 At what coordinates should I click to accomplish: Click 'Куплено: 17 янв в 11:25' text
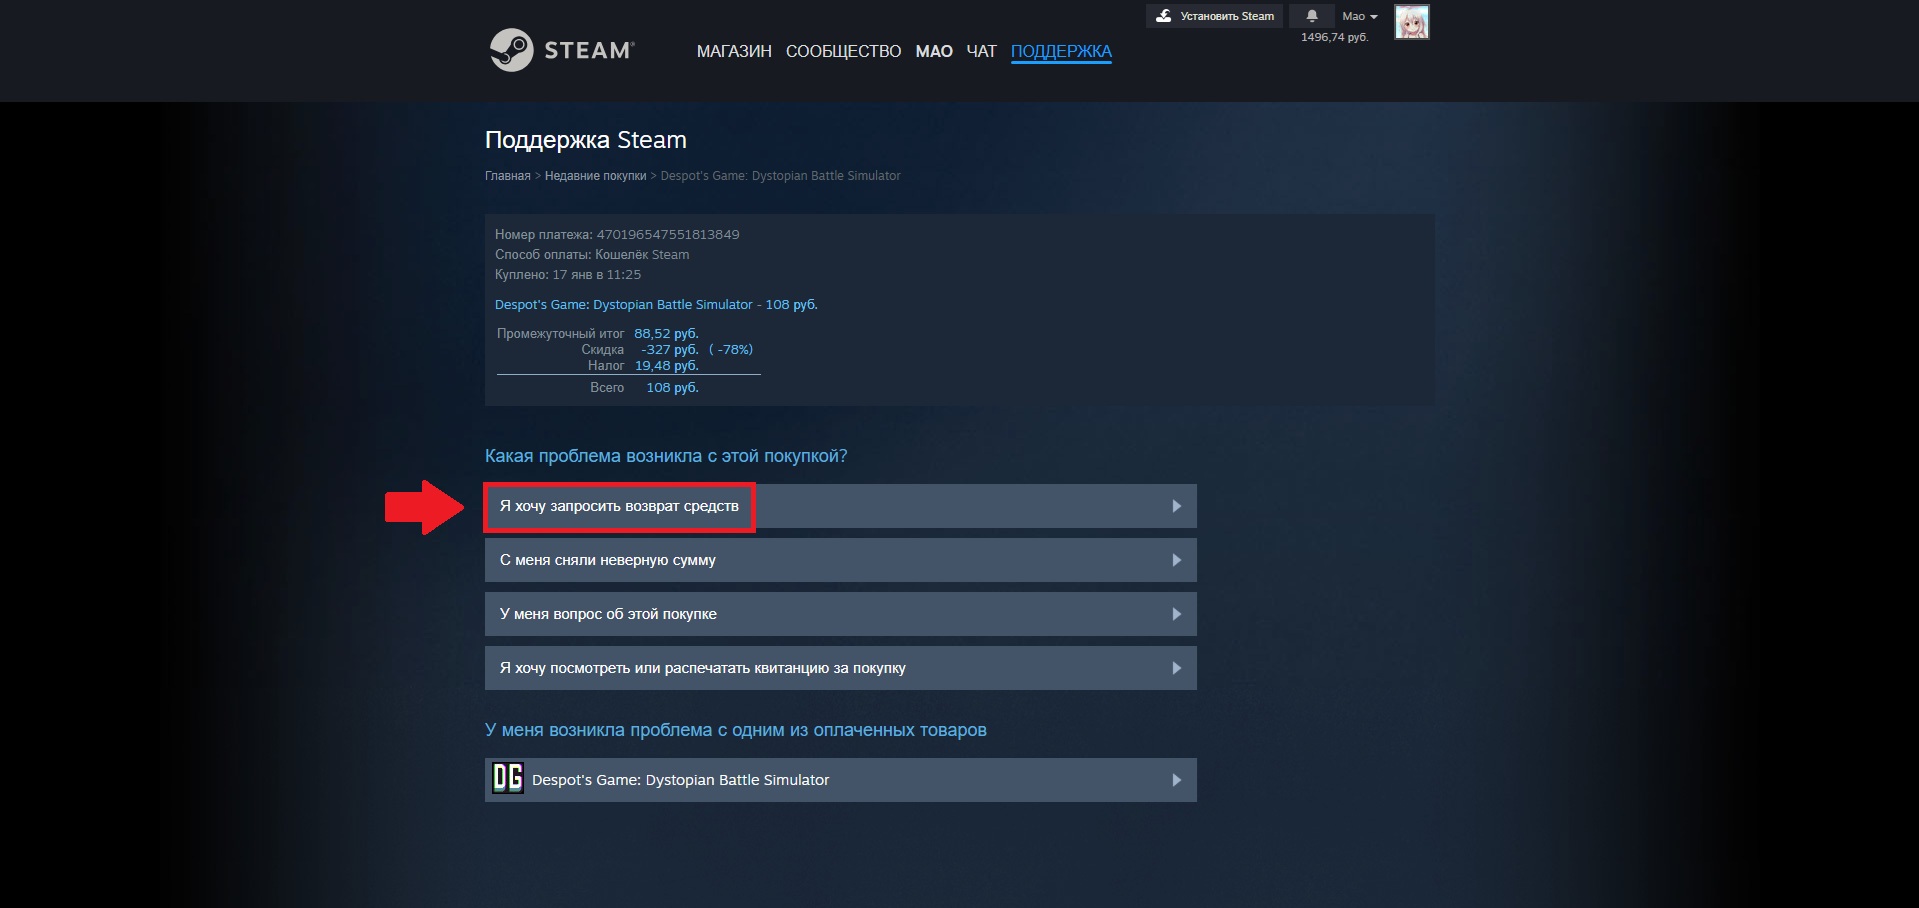pyautogui.click(x=568, y=275)
